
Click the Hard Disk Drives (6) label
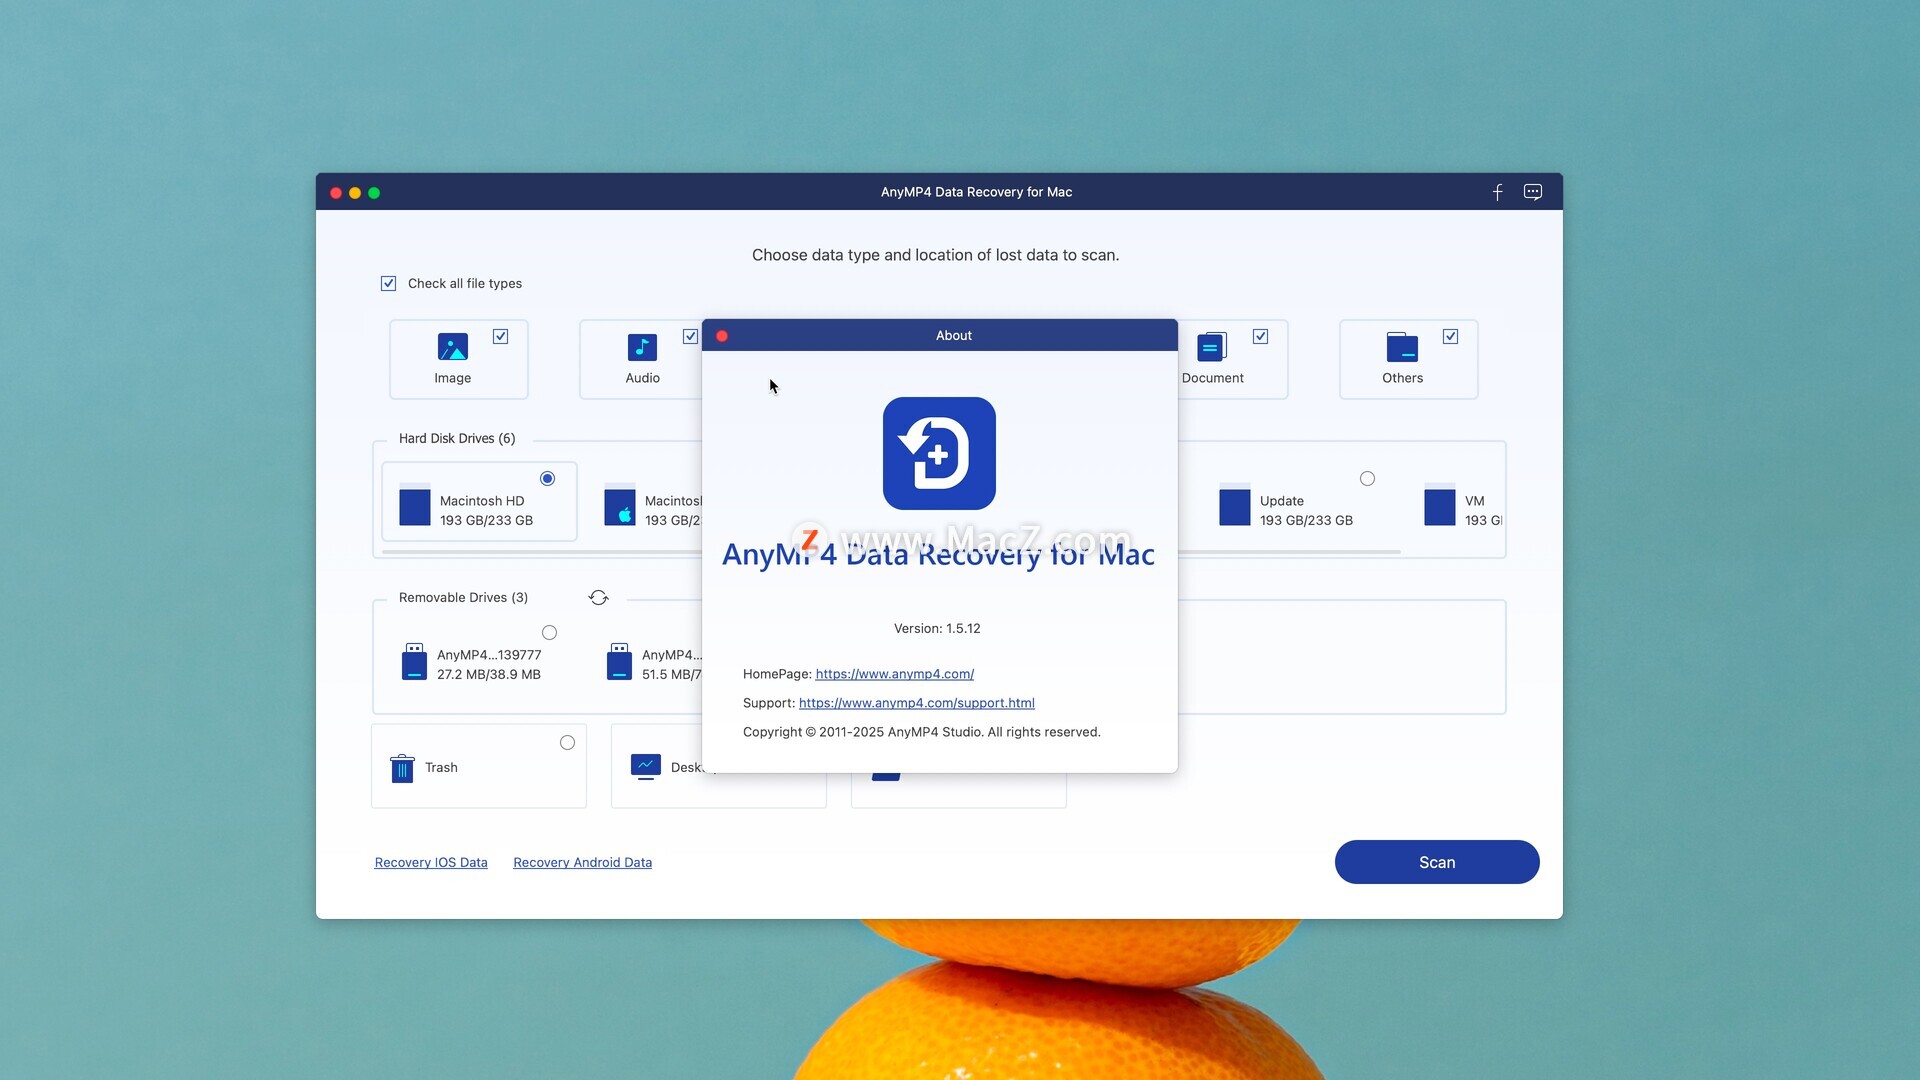tap(457, 439)
